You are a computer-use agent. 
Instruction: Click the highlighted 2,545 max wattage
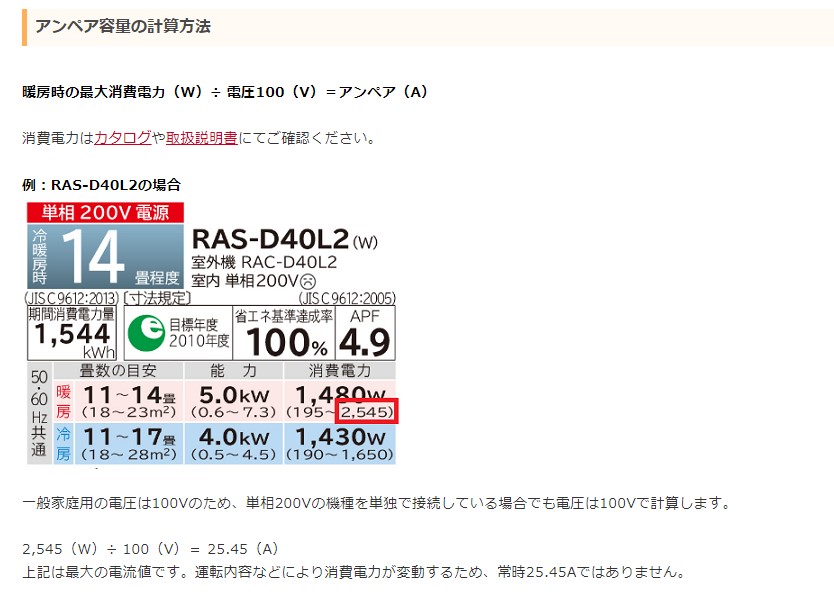point(366,412)
